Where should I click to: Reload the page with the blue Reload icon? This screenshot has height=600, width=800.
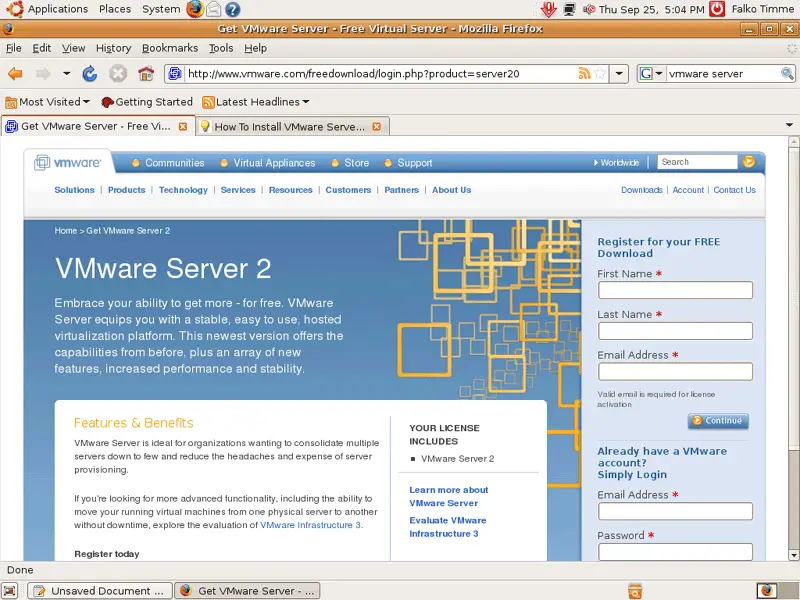coord(90,74)
